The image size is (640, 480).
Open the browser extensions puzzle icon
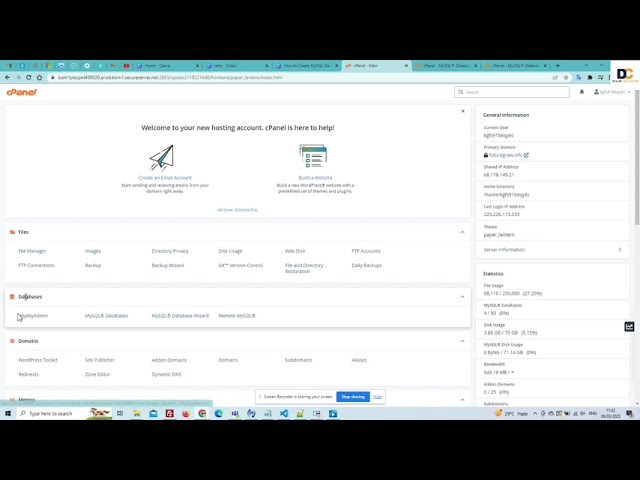590,78
